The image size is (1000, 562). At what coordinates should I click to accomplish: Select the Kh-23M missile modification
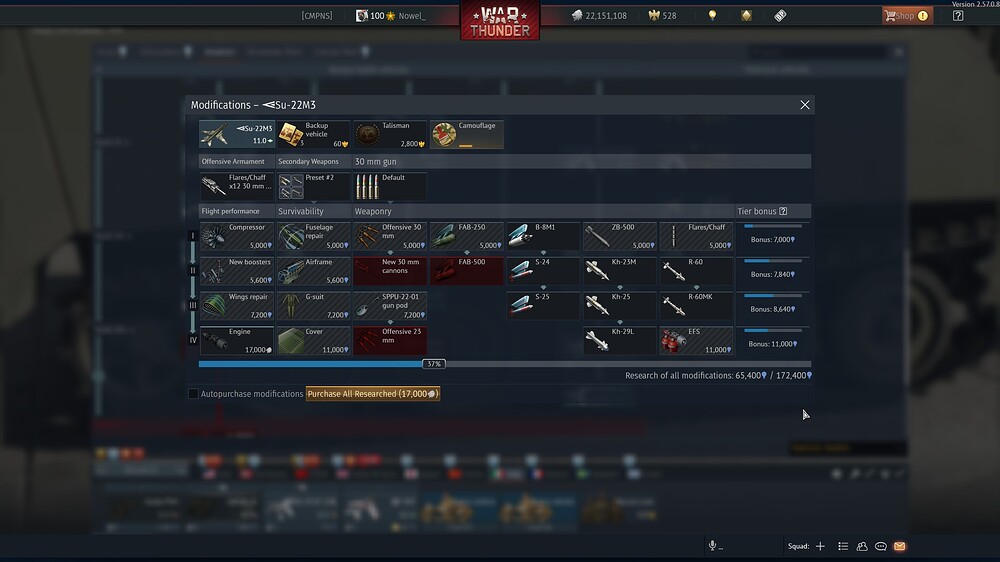point(619,271)
